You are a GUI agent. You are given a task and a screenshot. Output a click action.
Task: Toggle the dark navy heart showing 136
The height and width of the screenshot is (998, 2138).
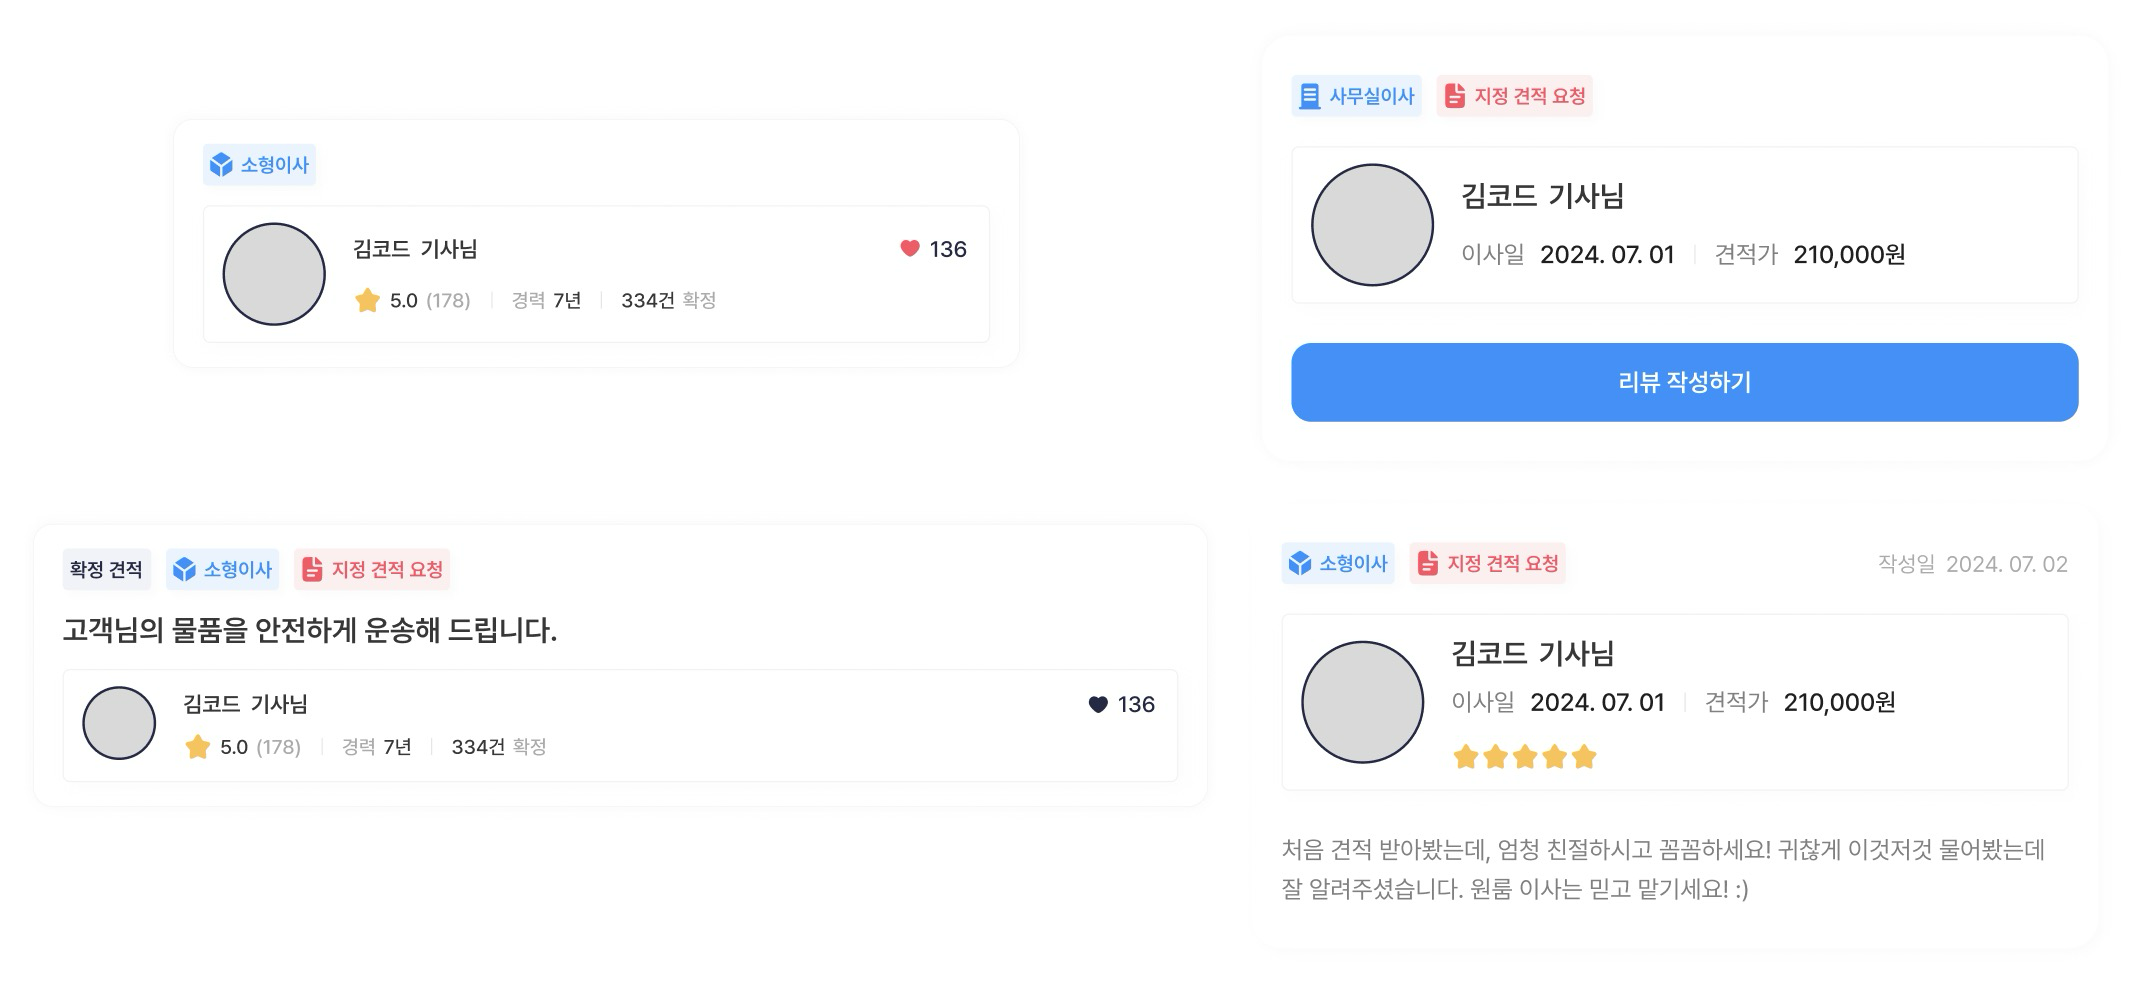click(1097, 704)
